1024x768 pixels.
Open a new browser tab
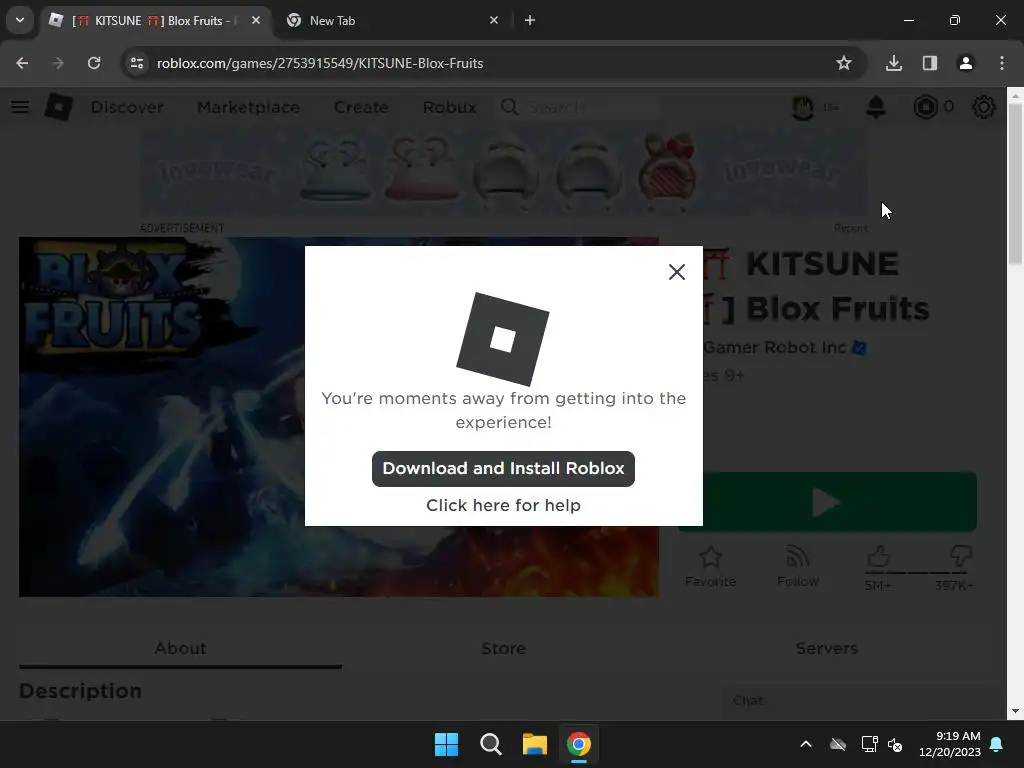click(530, 20)
